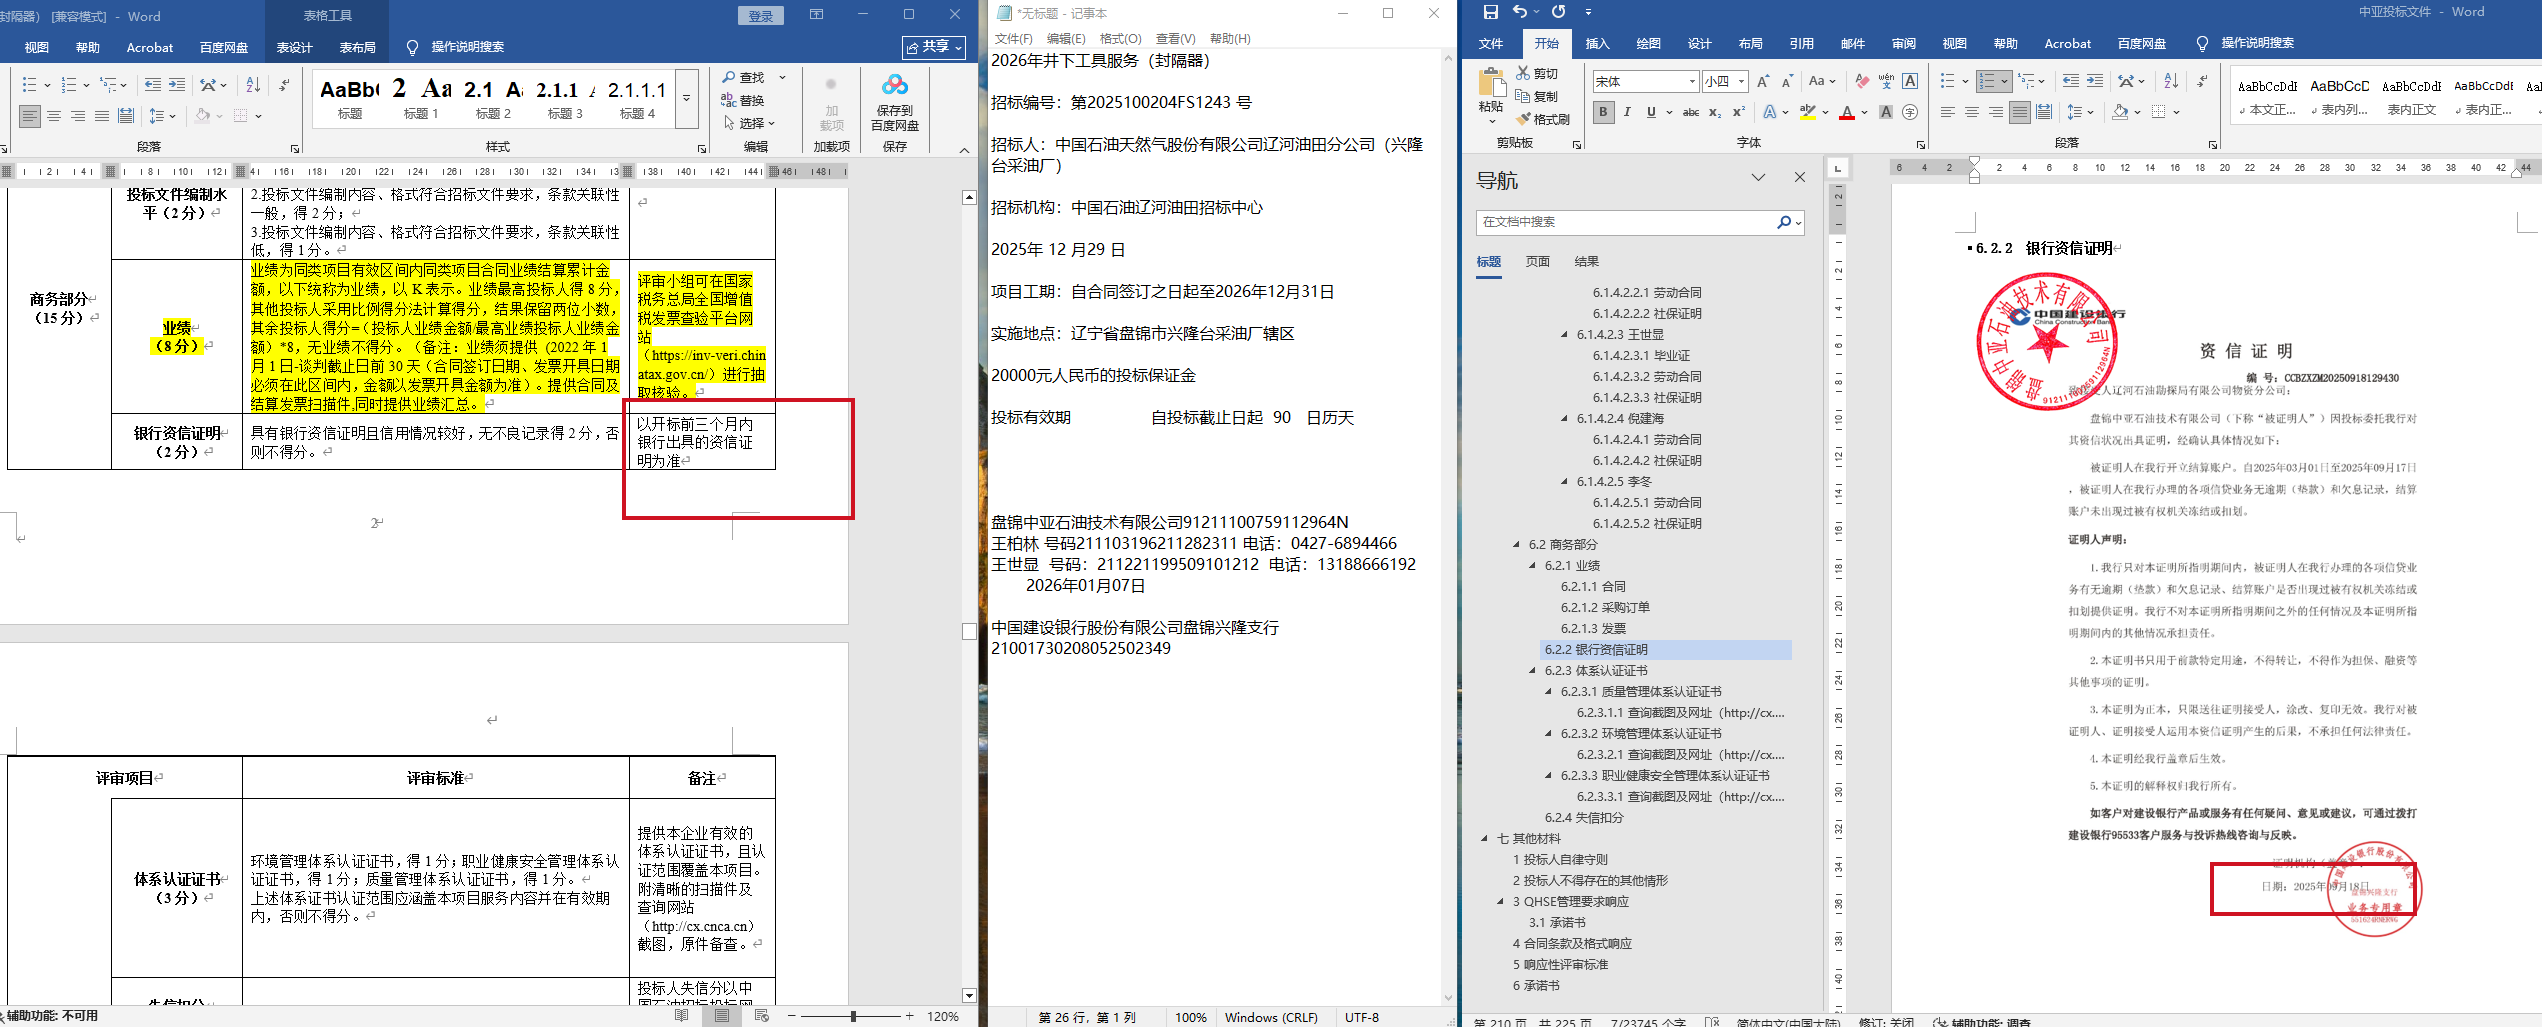Apply subscript formatting
The width and height of the screenshot is (2542, 1027).
tap(1715, 112)
